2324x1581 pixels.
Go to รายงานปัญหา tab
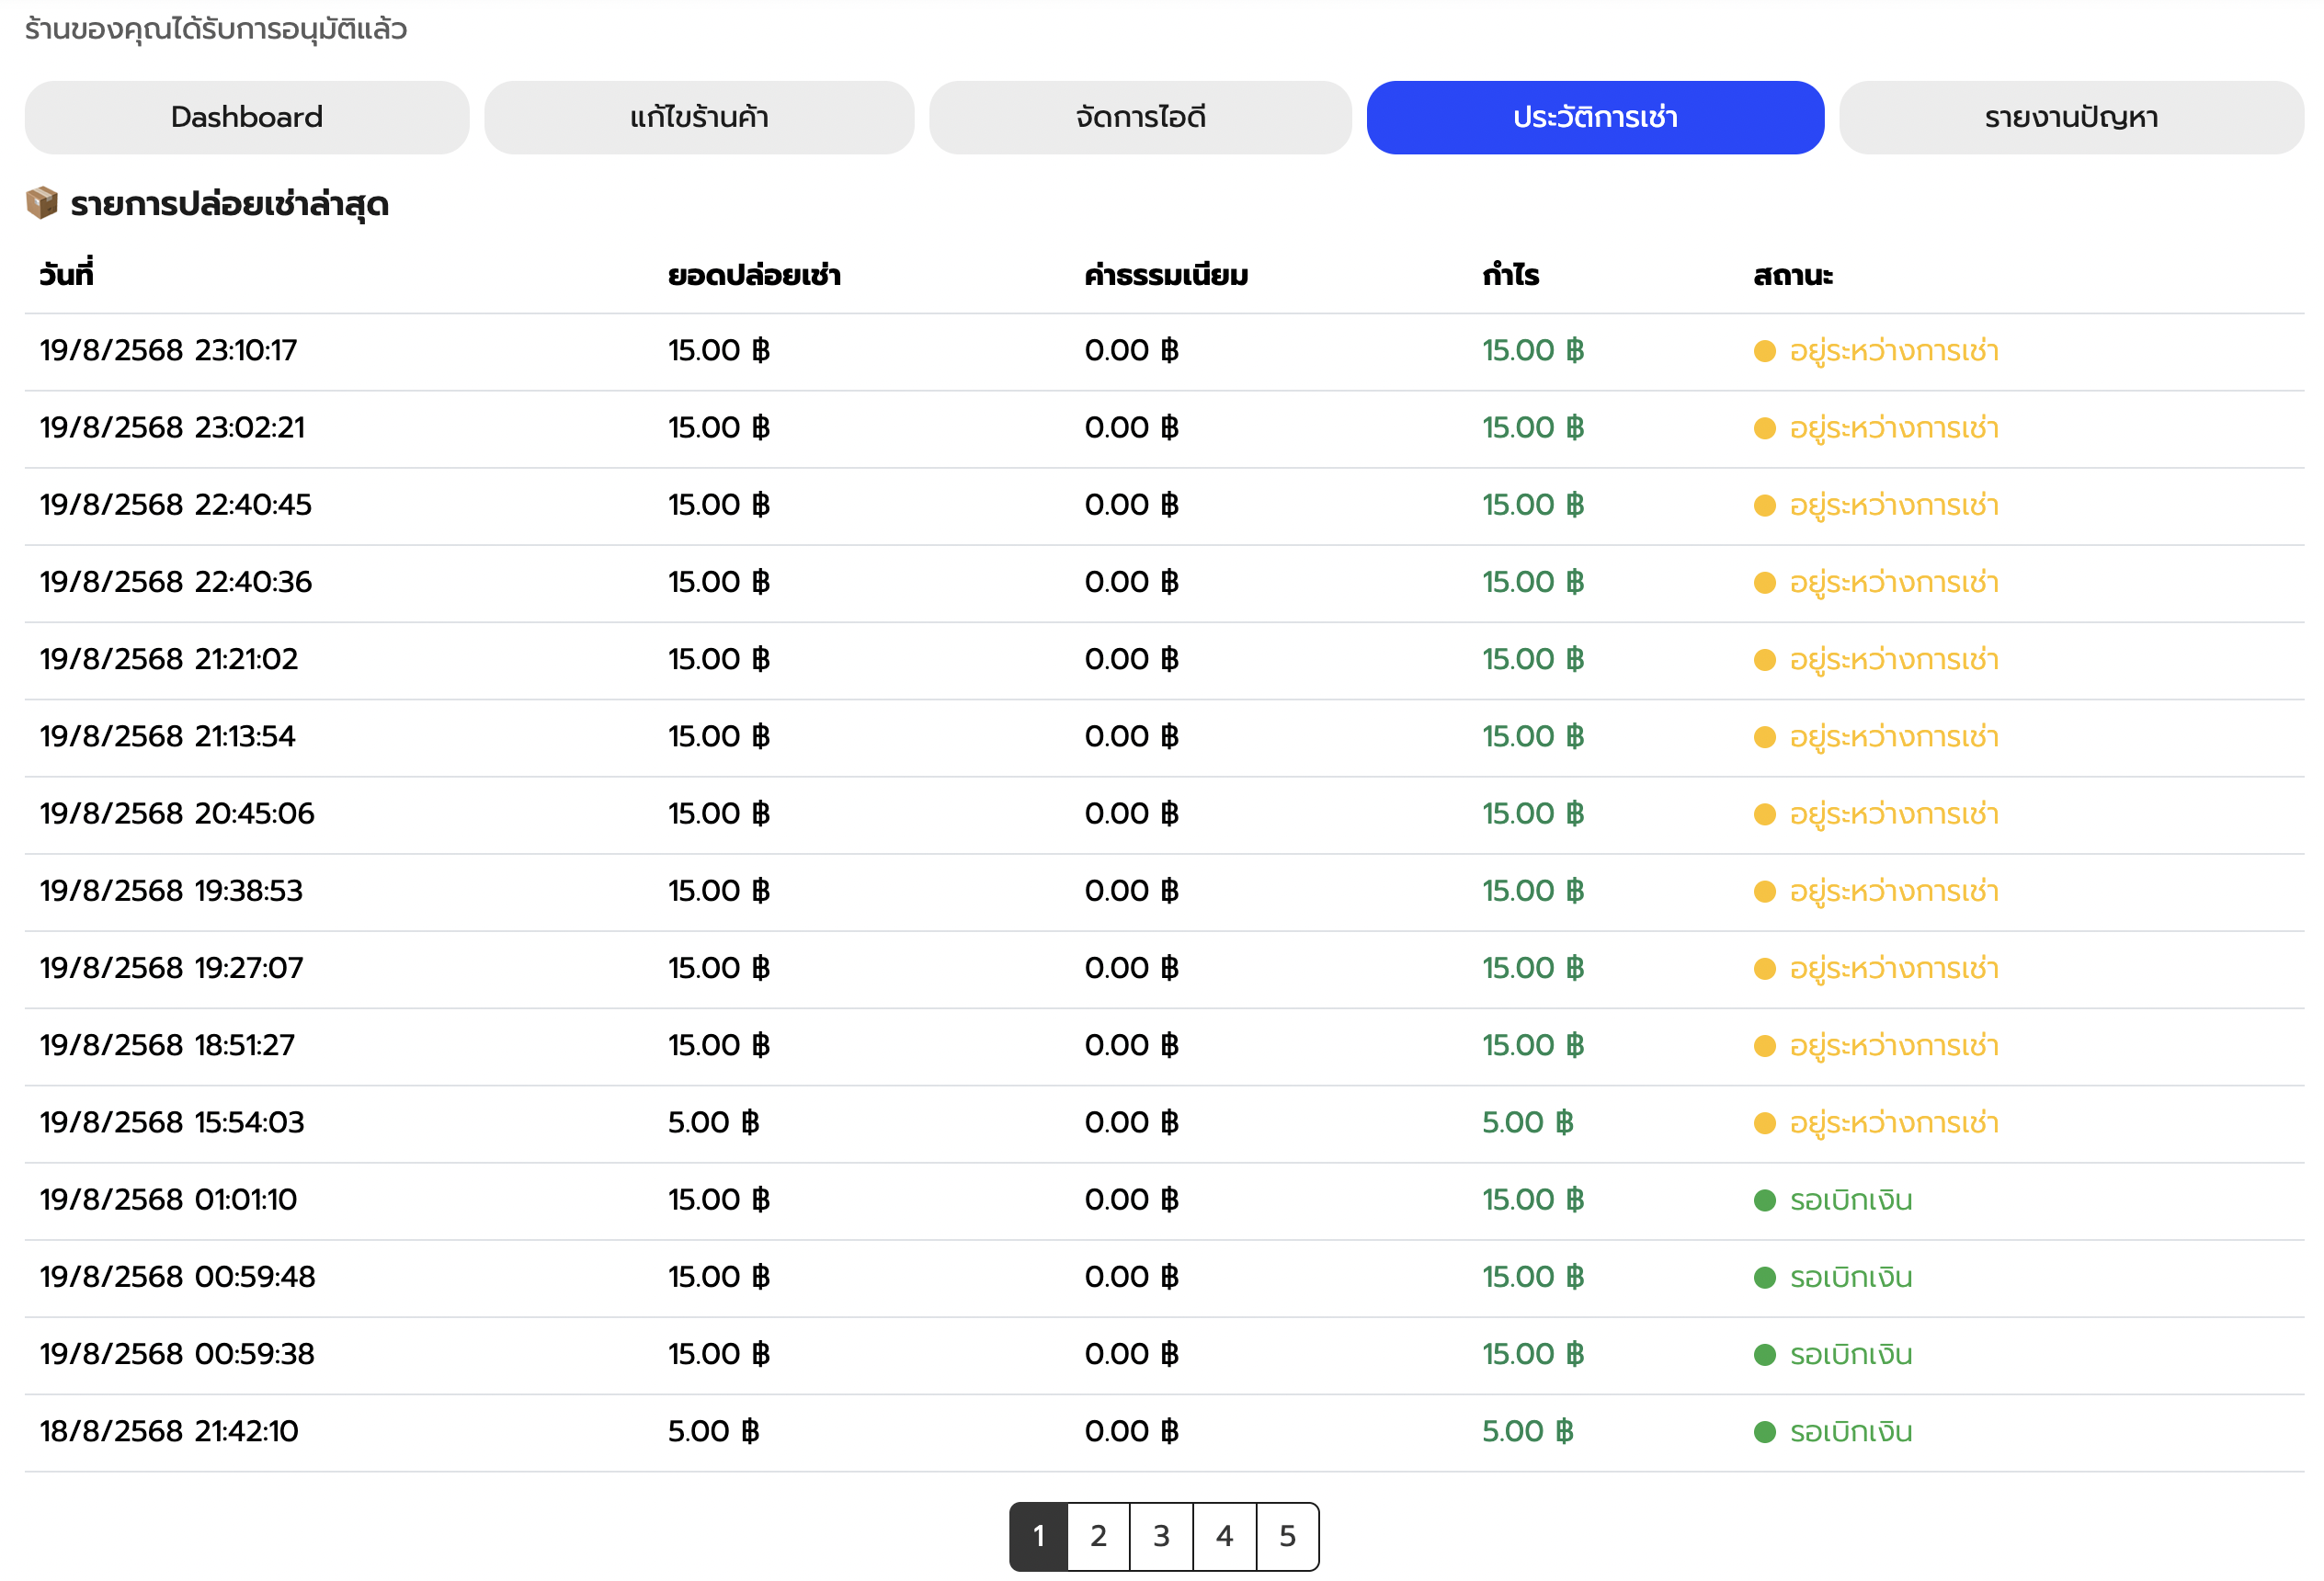[x=2070, y=117]
